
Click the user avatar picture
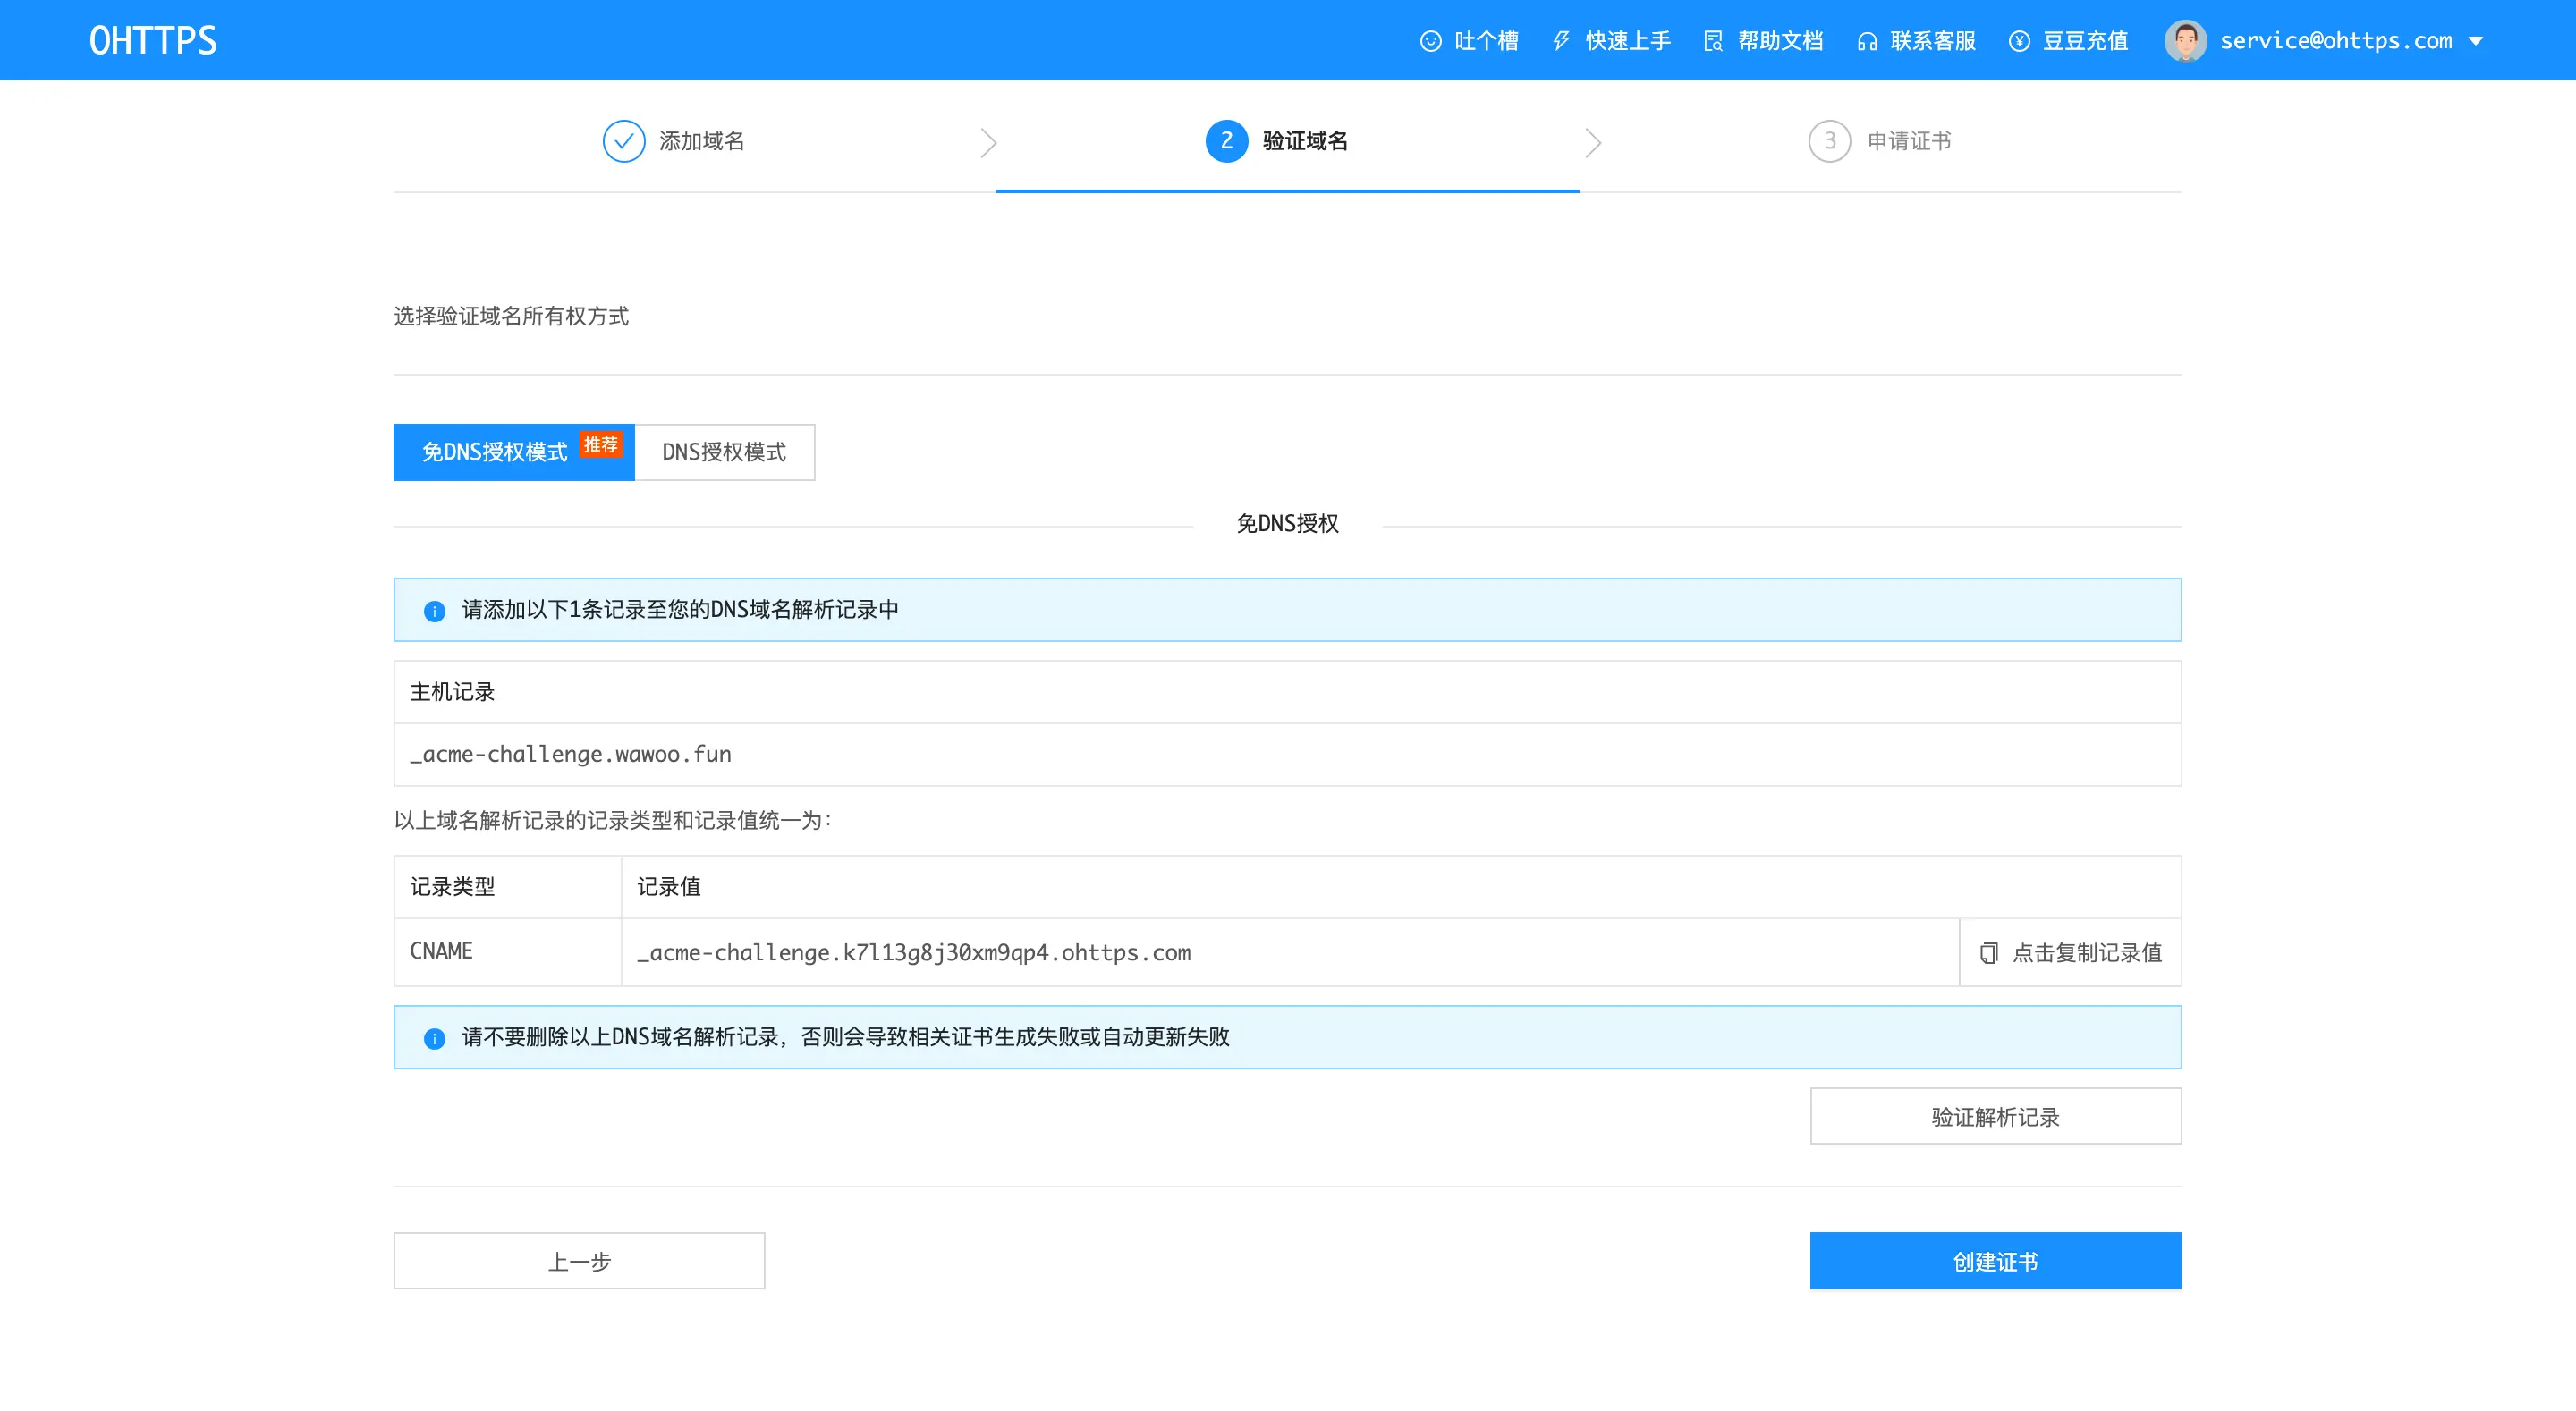click(2185, 41)
